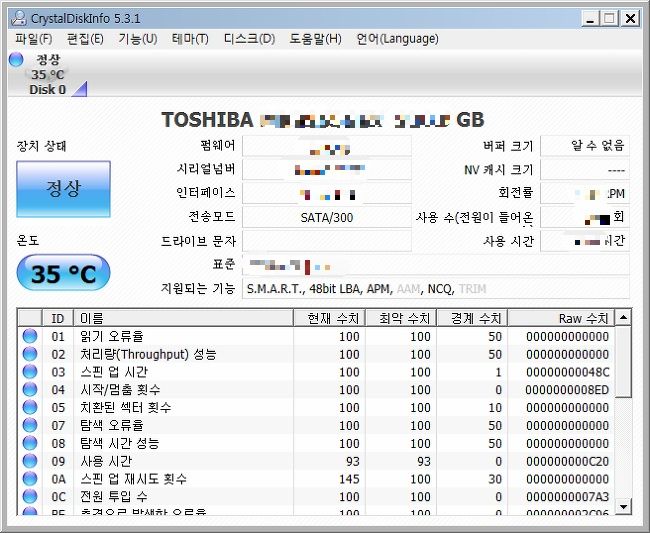650x533 pixels.
Task: Click the 정상 health status button
Action: point(63,189)
